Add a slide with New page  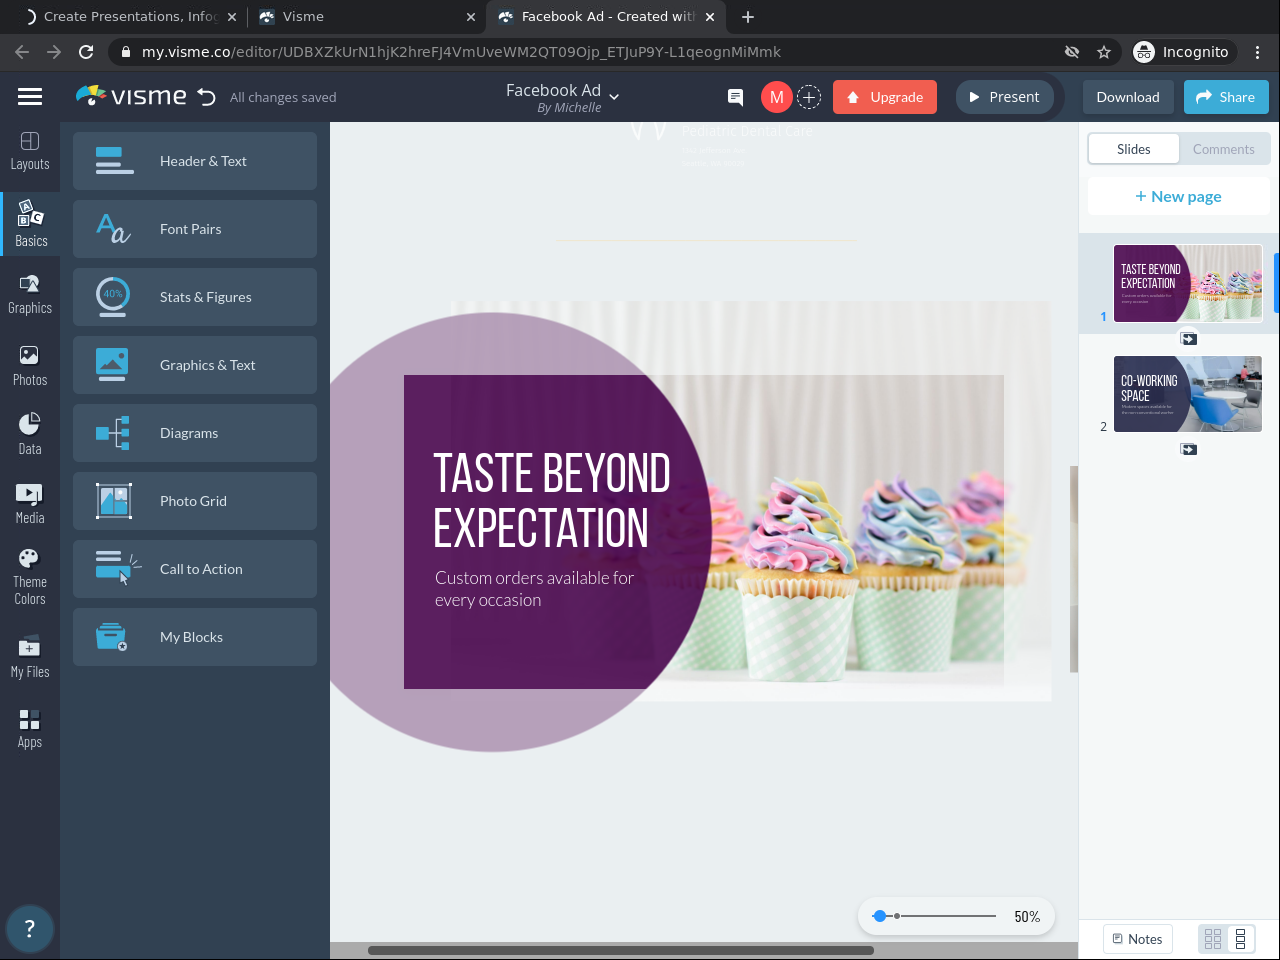coord(1178,196)
